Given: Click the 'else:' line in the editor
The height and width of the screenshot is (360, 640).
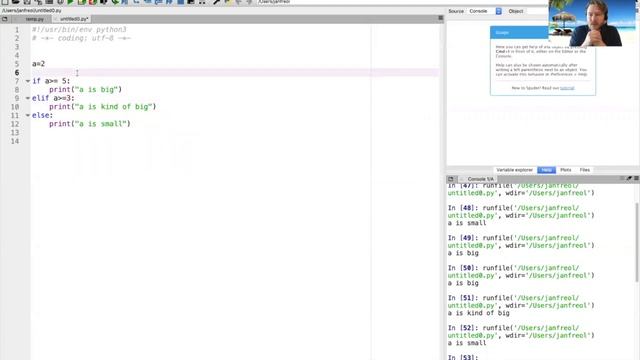Looking at the screenshot, I should [42, 115].
